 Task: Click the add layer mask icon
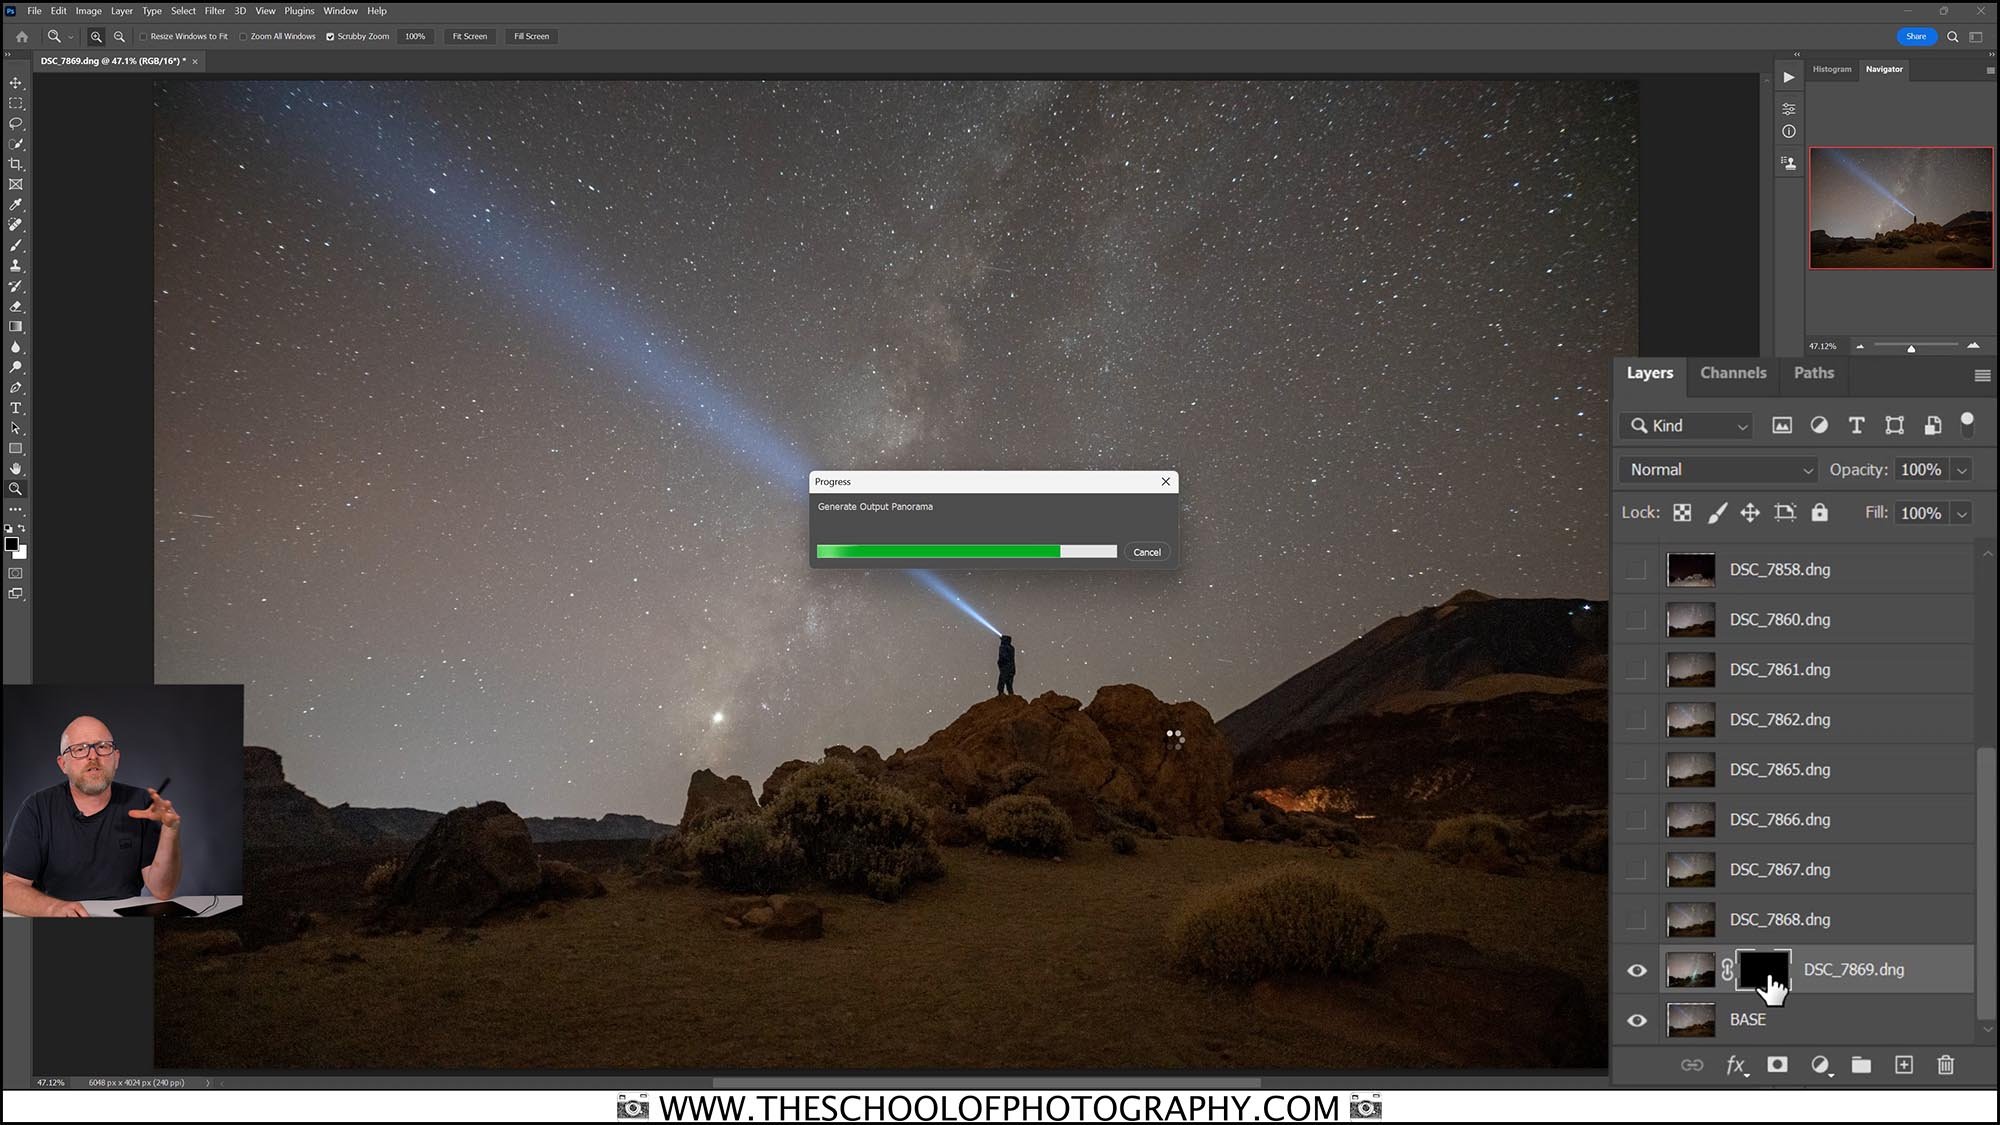(1777, 1065)
